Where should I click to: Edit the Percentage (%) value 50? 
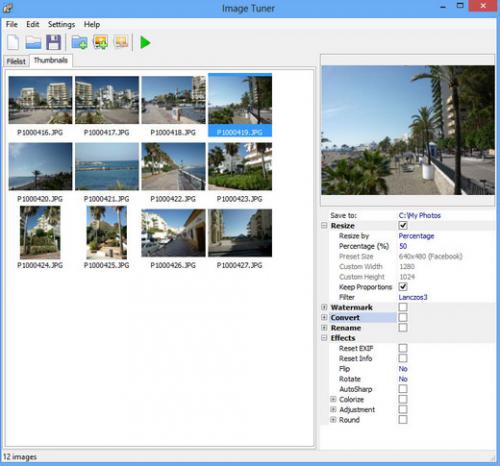coord(403,246)
